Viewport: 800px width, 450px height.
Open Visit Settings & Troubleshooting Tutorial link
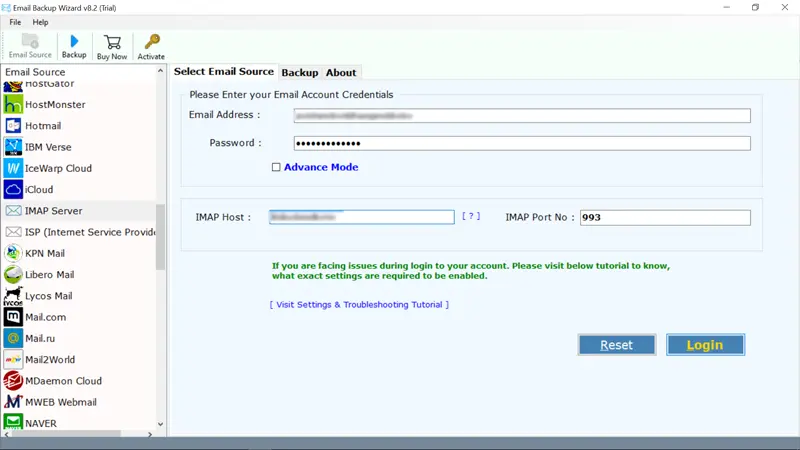[359, 305]
